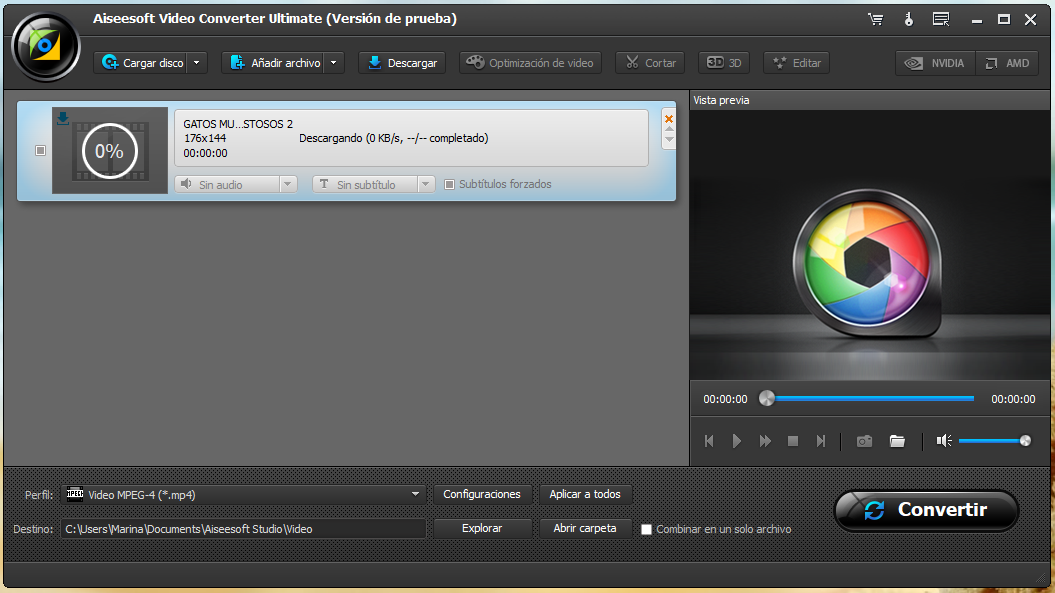This screenshot has height=593, width=1055.
Task: Expand the Añadir archivo dropdown arrow
Action: click(334, 63)
